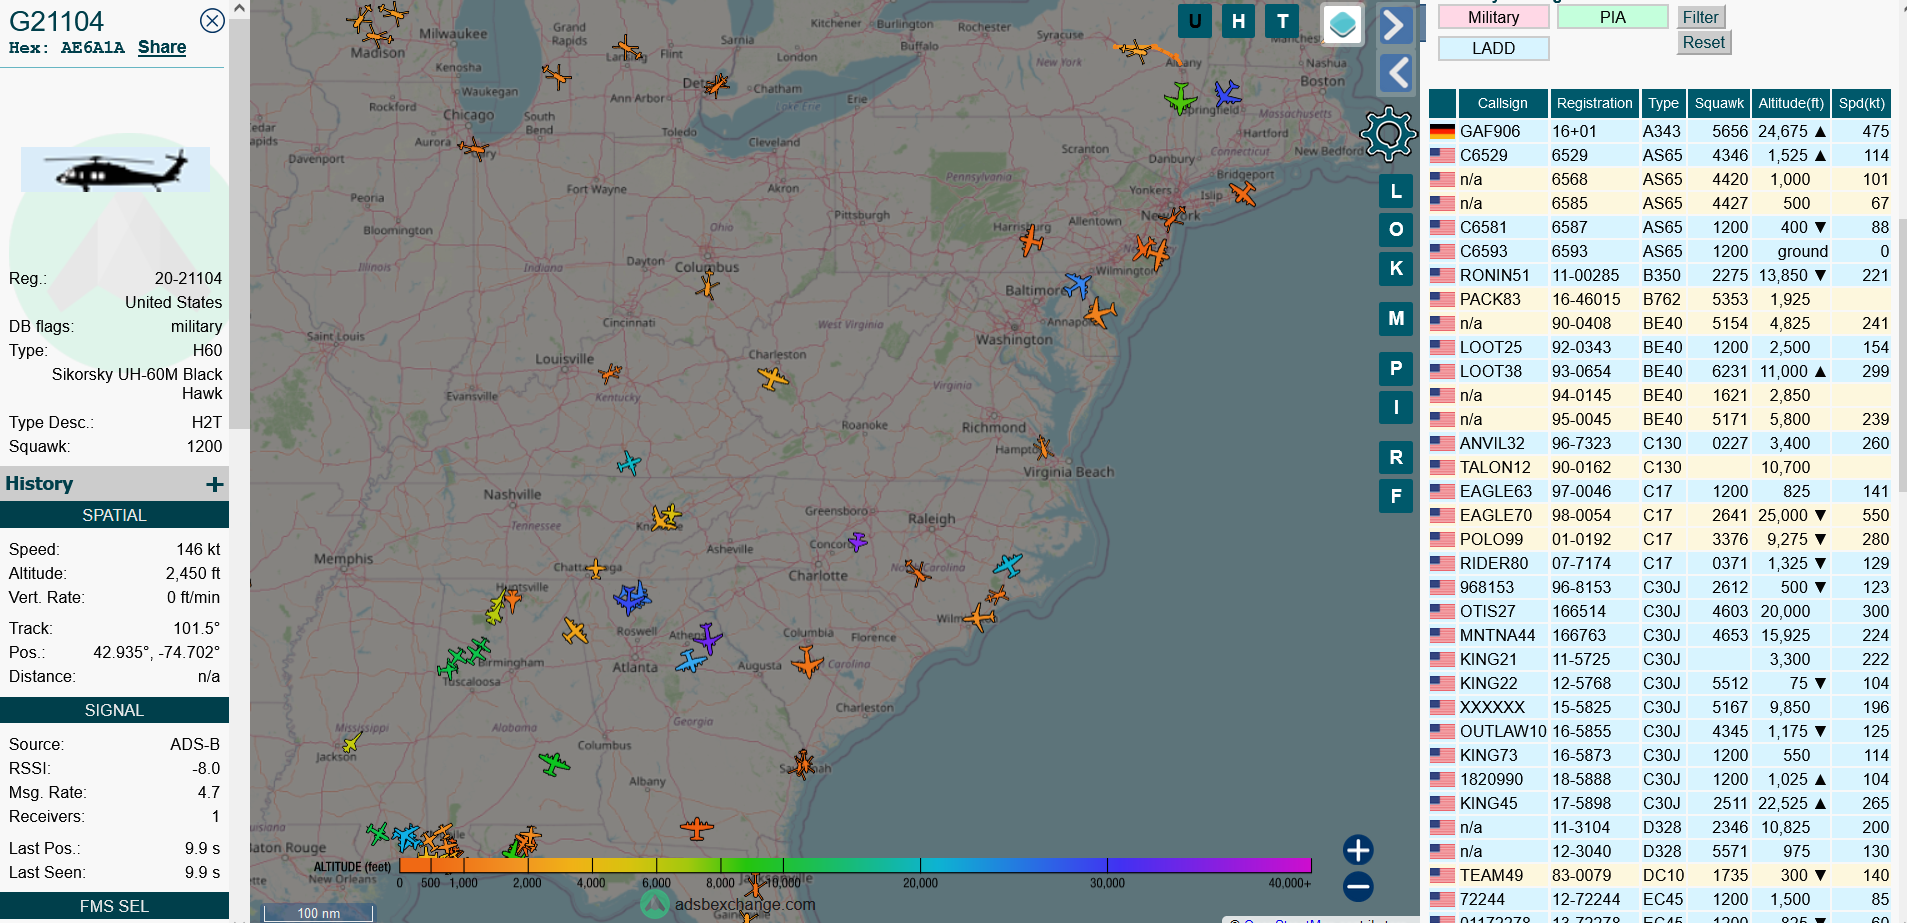Click the orange aircraft icon near Columbus Ohio
Screen dimensions: 1907x923
click(x=707, y=286)
